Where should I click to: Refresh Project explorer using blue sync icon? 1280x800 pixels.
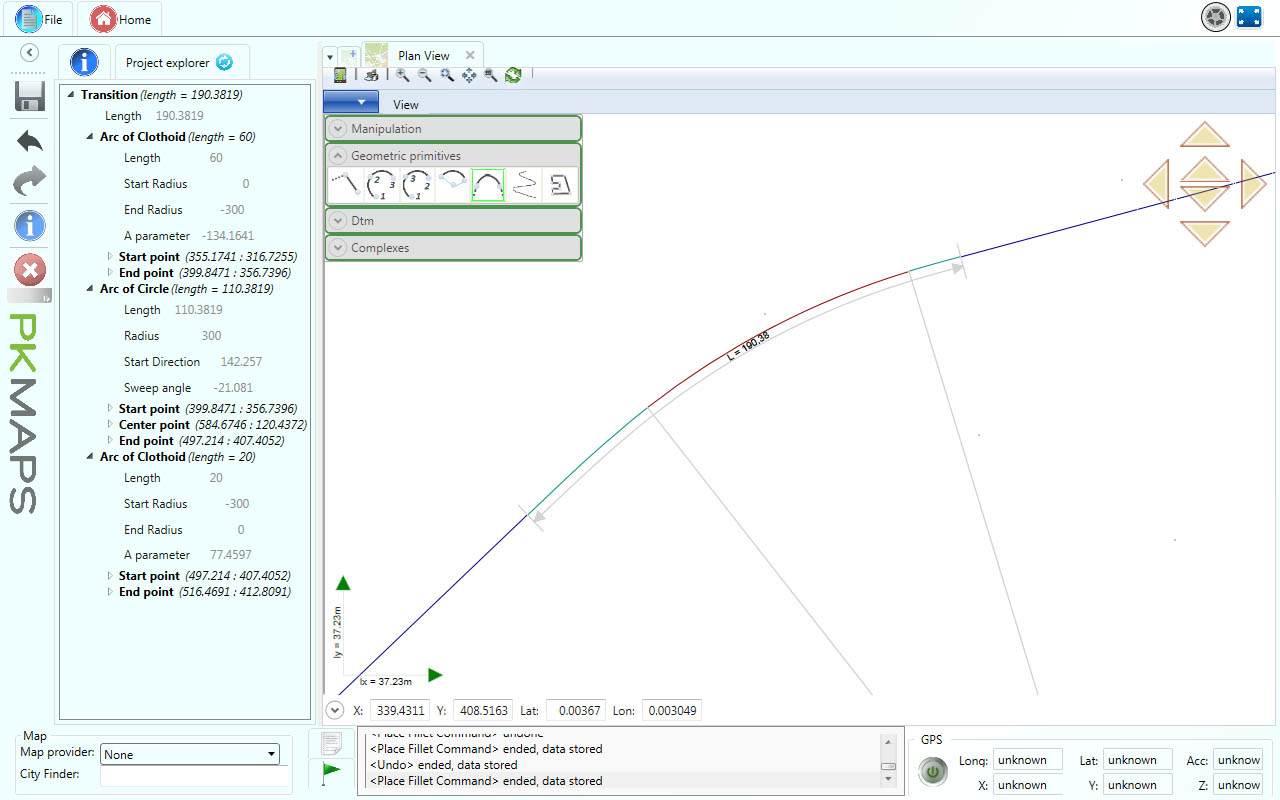click(x=224, y=62)
